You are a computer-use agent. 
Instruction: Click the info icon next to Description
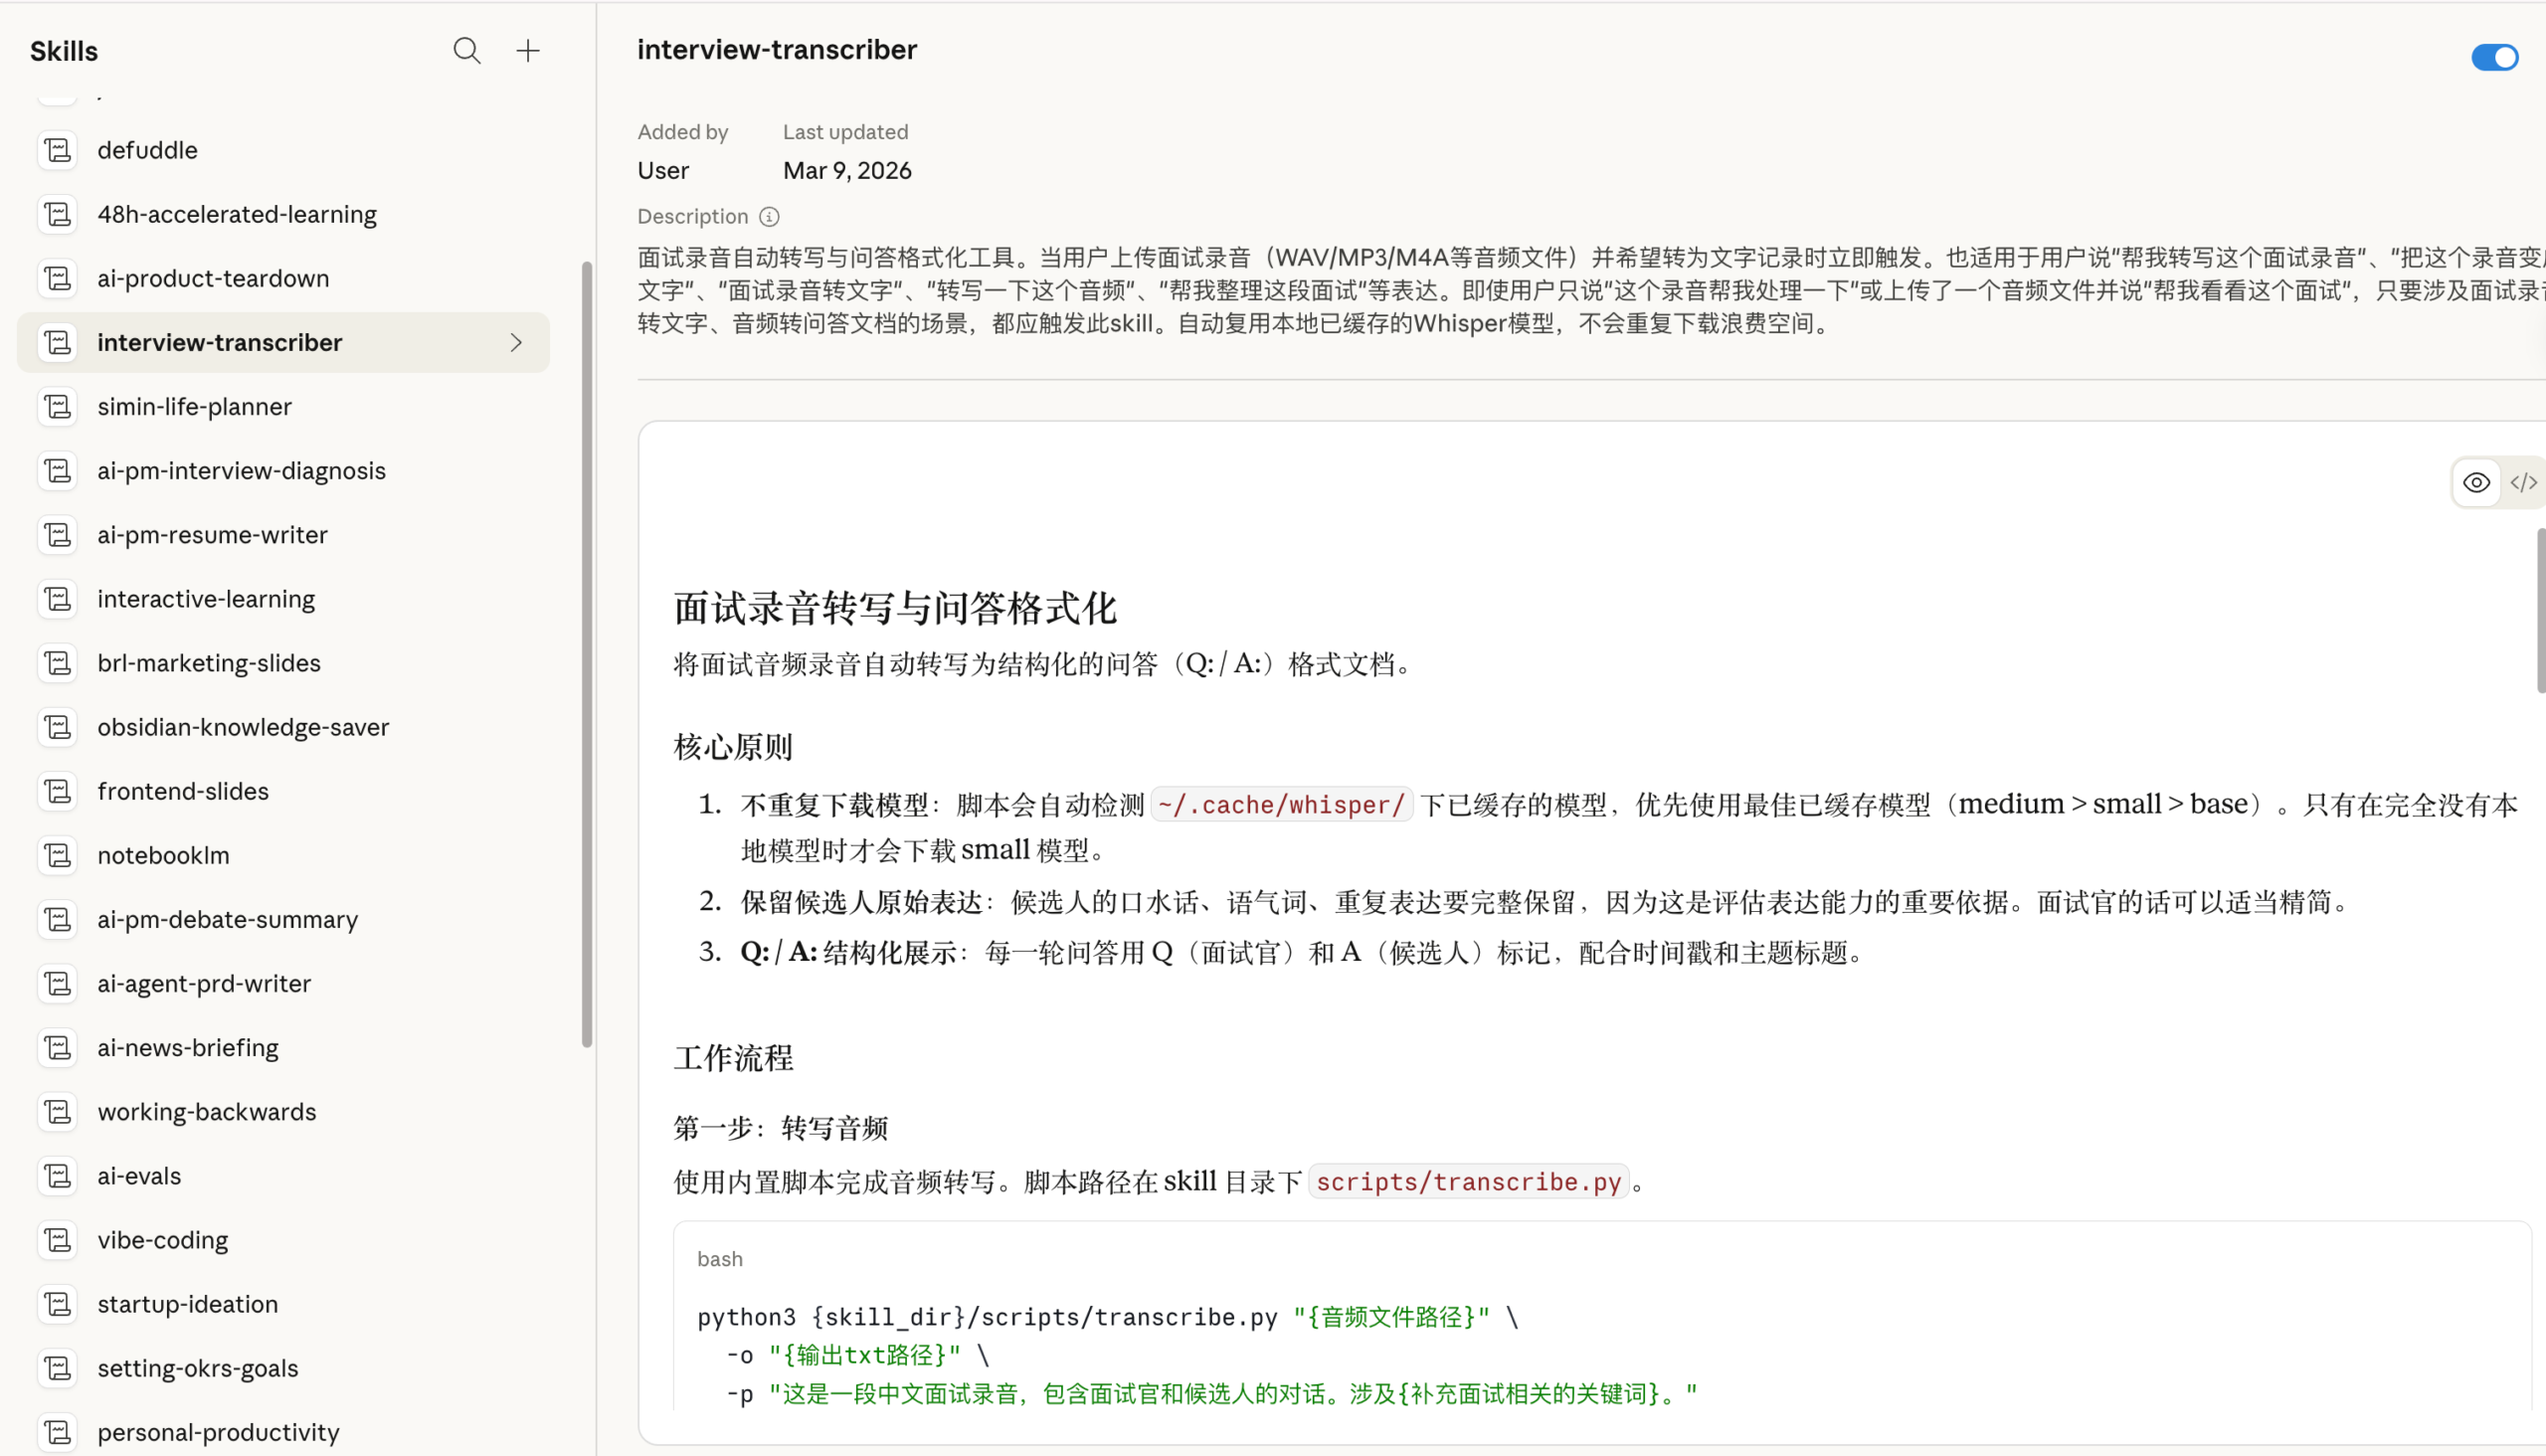(767, 216)
